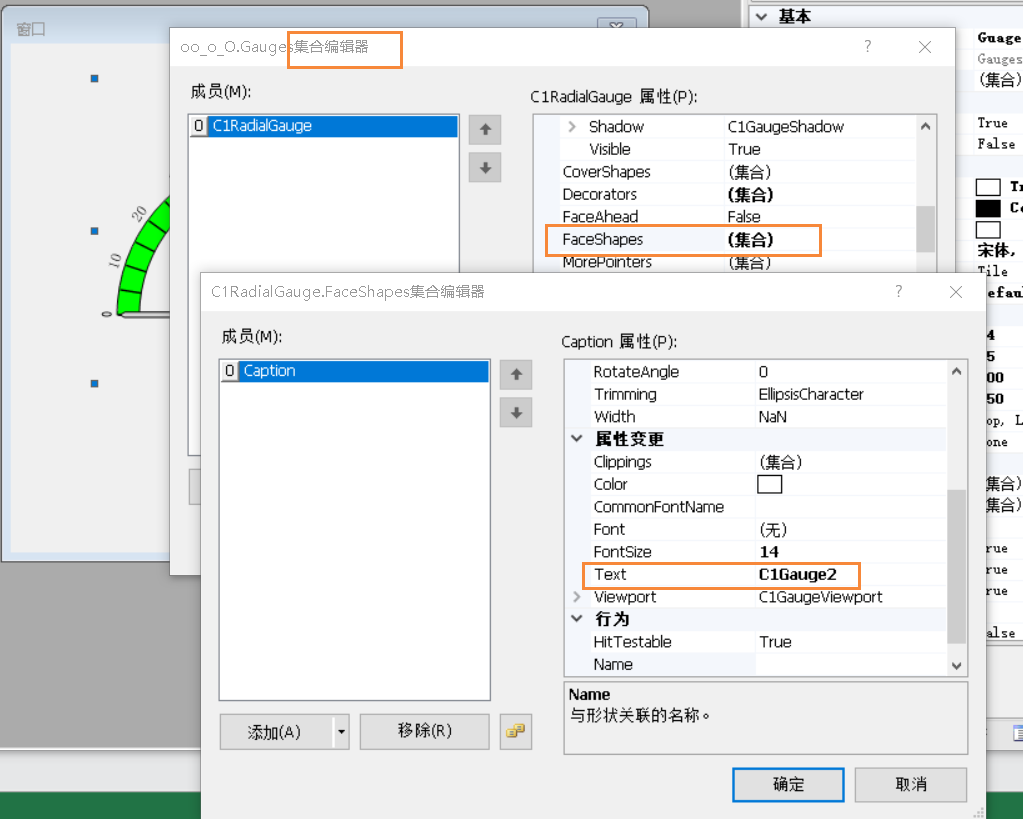Collapse 属性变更 category
This screenshot has width=1023, height=819.
(x=577, y=439)
